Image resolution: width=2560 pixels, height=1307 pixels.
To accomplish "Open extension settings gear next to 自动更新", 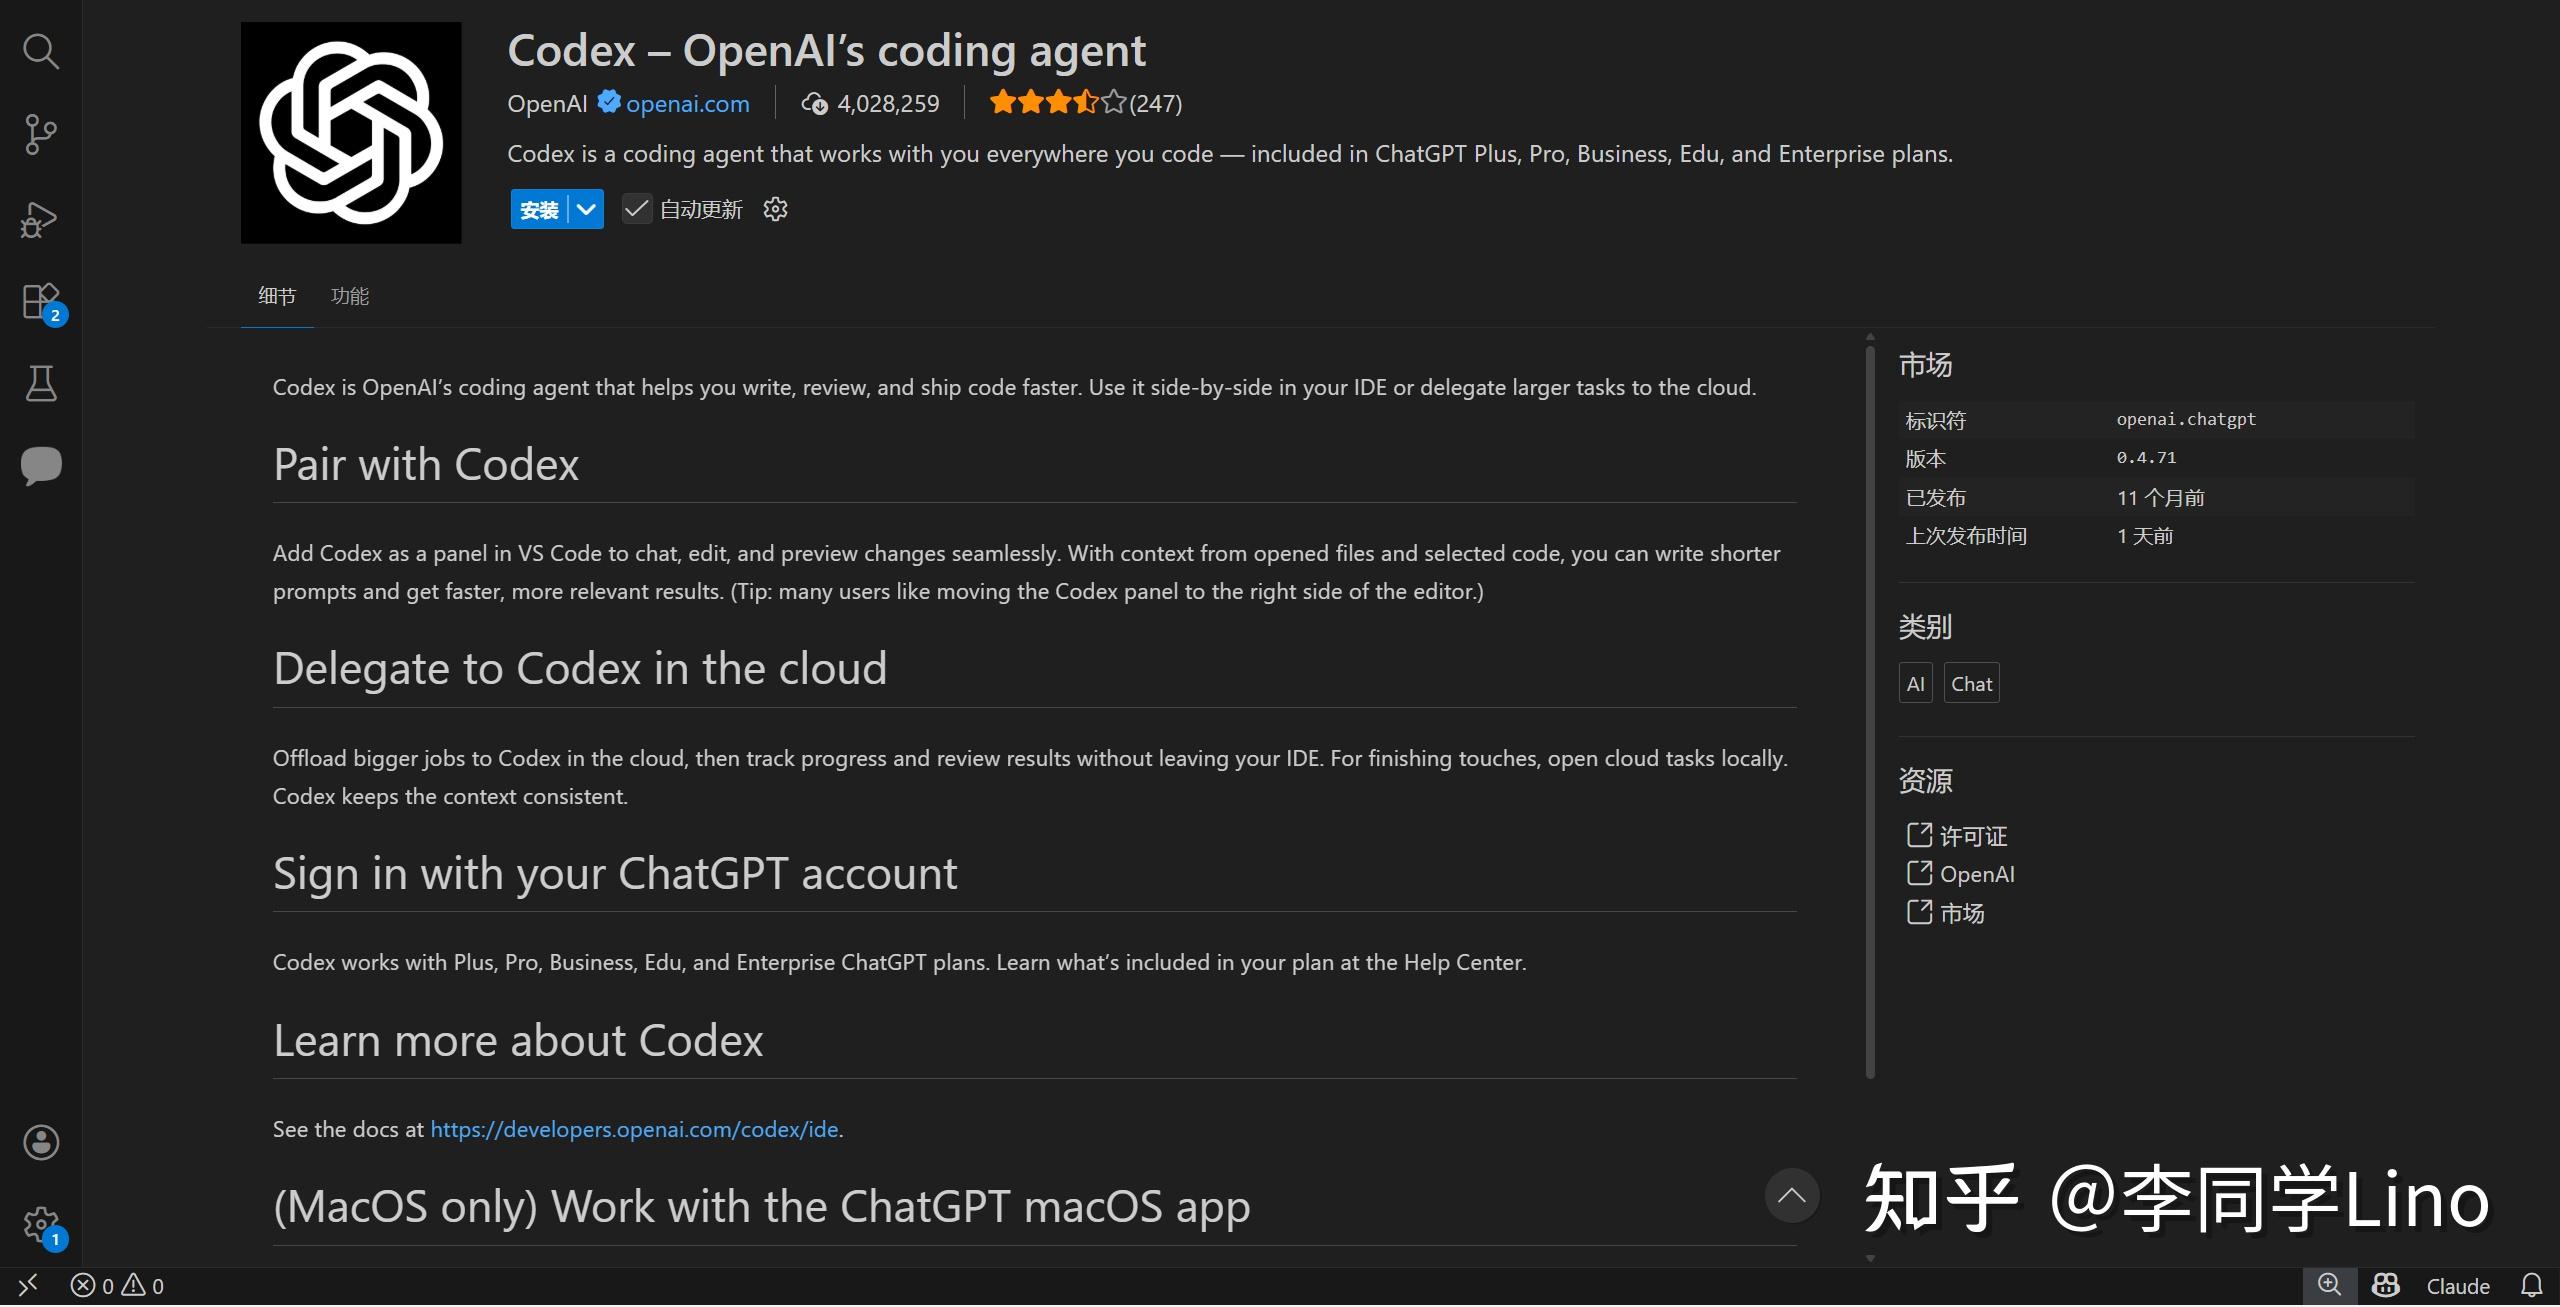I will pos(775,209).
